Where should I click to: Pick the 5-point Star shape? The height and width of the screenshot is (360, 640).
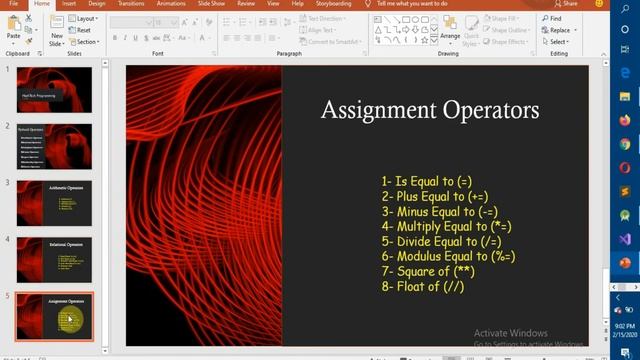pyautogui.click(x=425, y=40)
